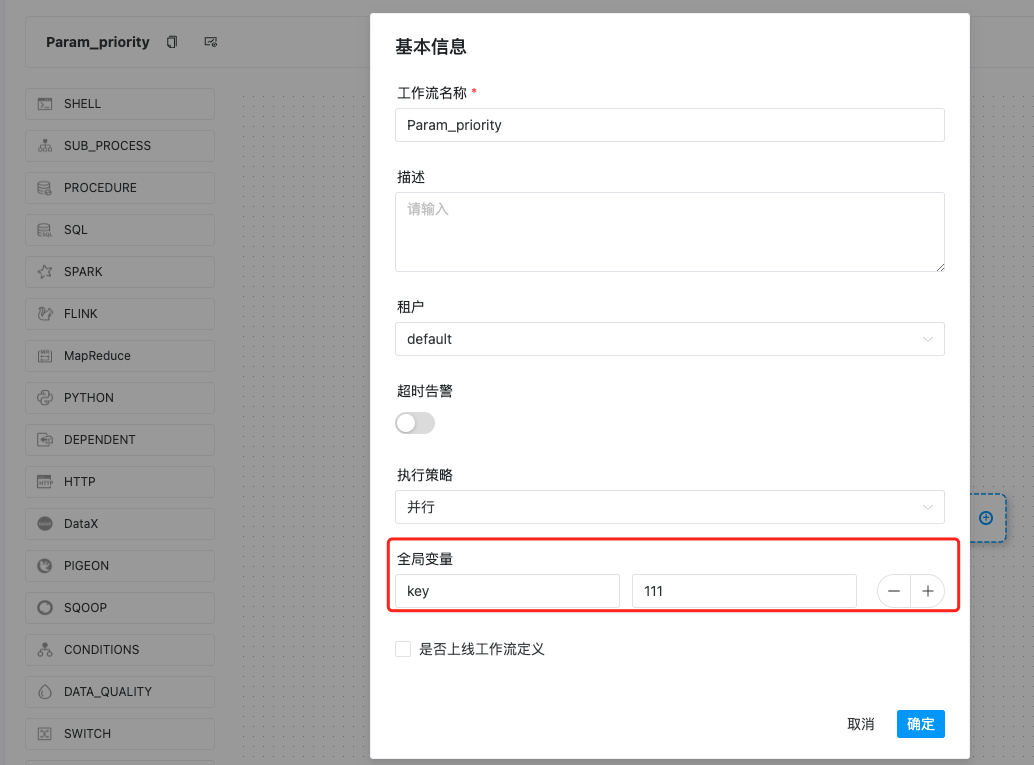The image size is (1034, 765).
Task: Remove global variable with minus button
Action: pos(894,591)
